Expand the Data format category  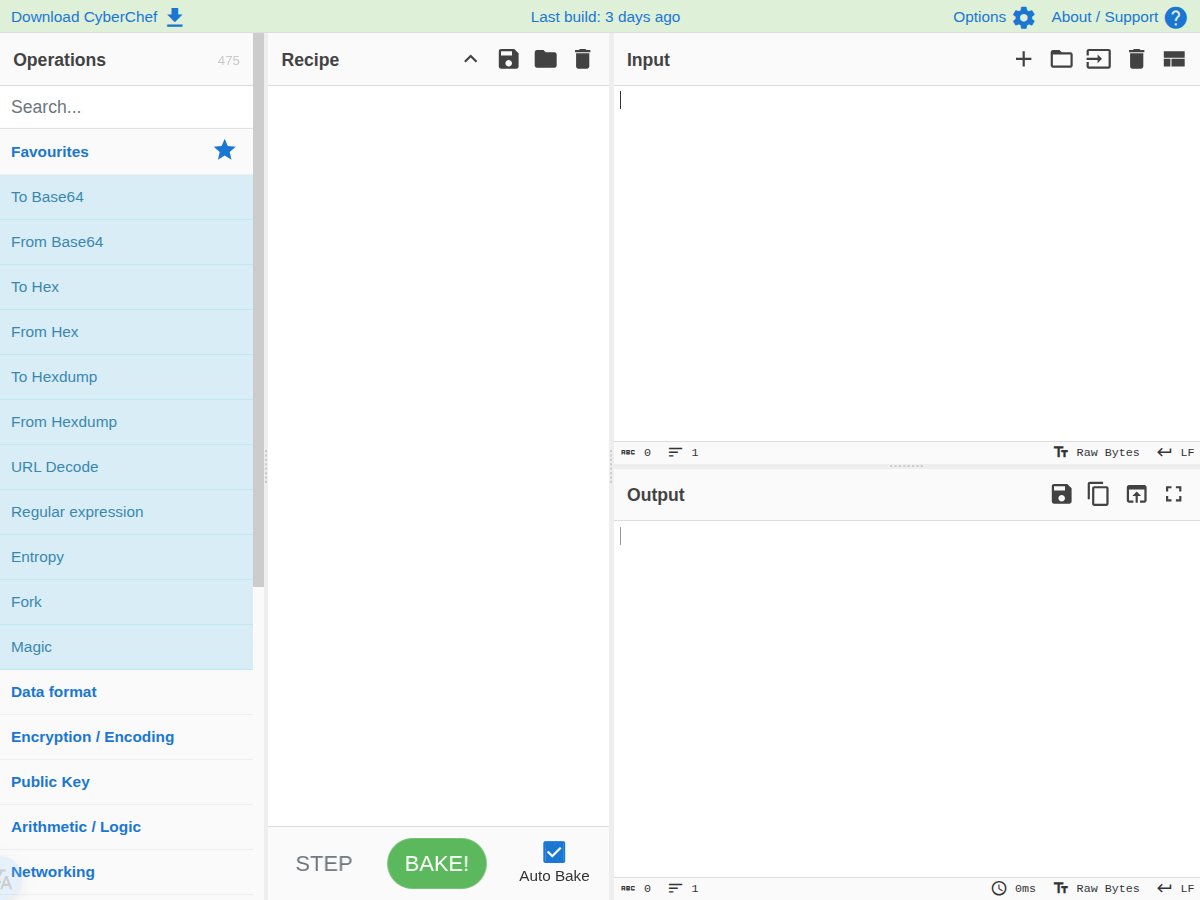(x=54, y=692)
